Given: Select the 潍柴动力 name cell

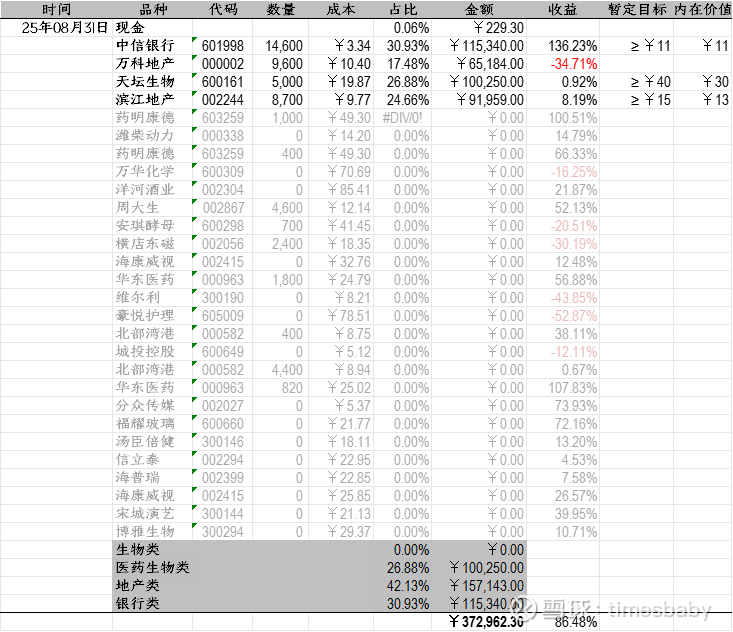Looking at the screenshot, I should pos(152,136).
